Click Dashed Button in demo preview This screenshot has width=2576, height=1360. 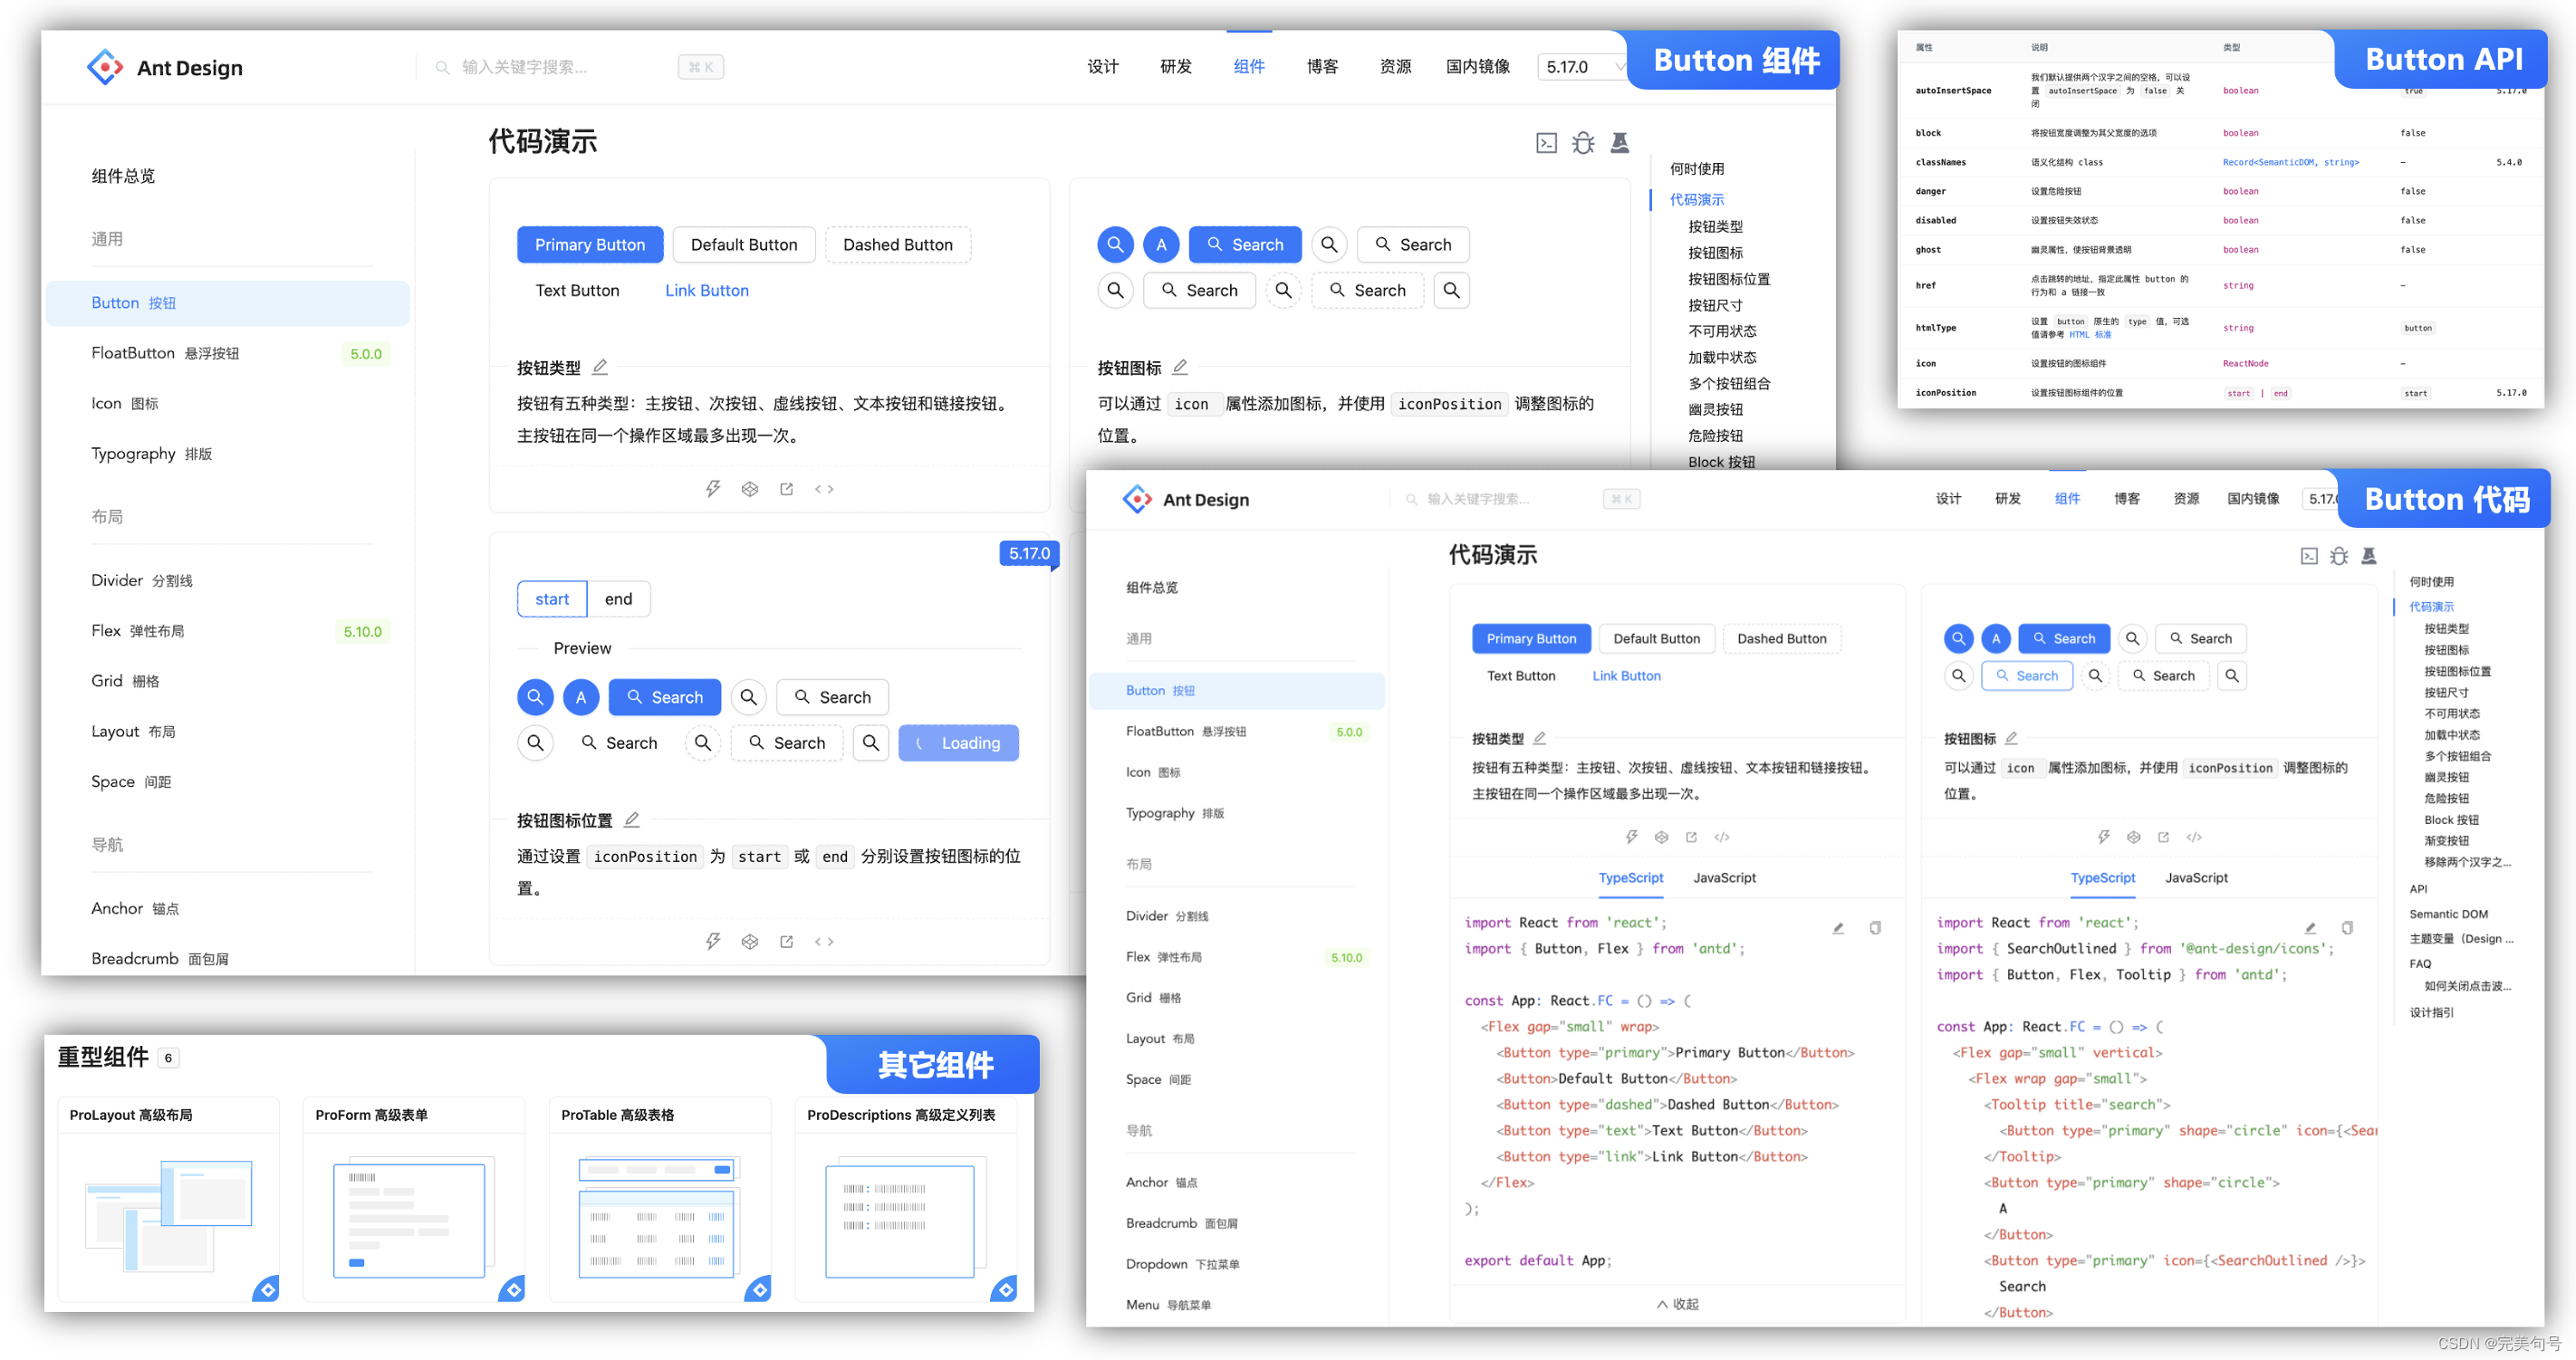898,244
